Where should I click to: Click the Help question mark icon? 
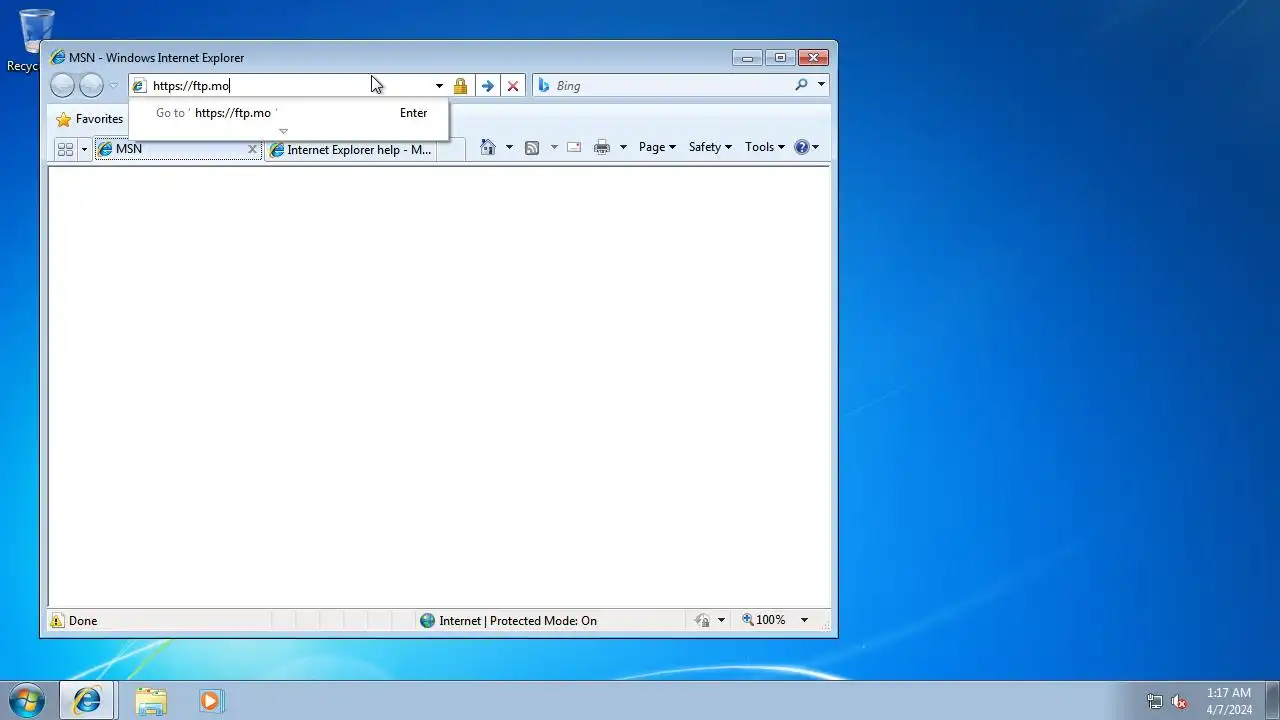pyautogui.click(x=802, y=147)
